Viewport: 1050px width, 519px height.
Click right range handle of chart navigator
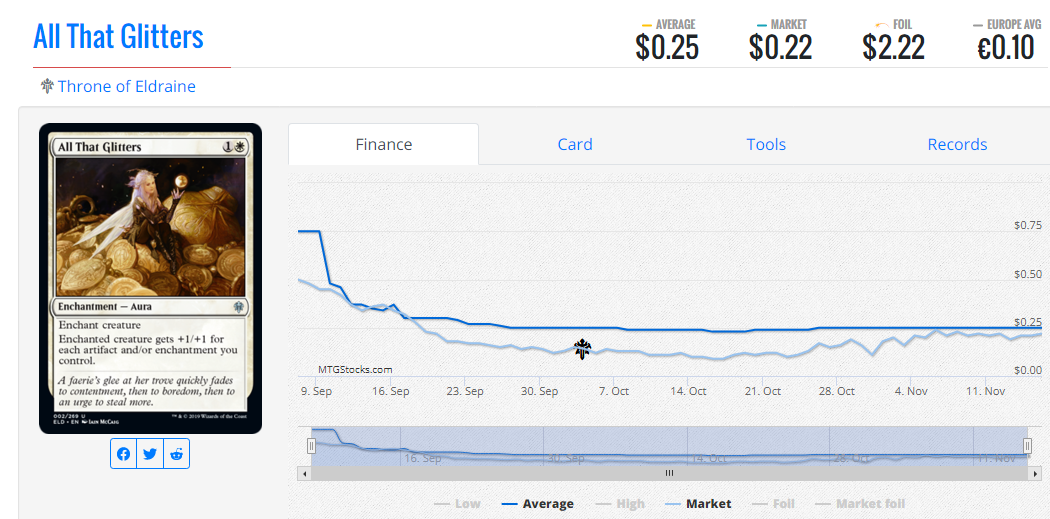pos(1027,445)
